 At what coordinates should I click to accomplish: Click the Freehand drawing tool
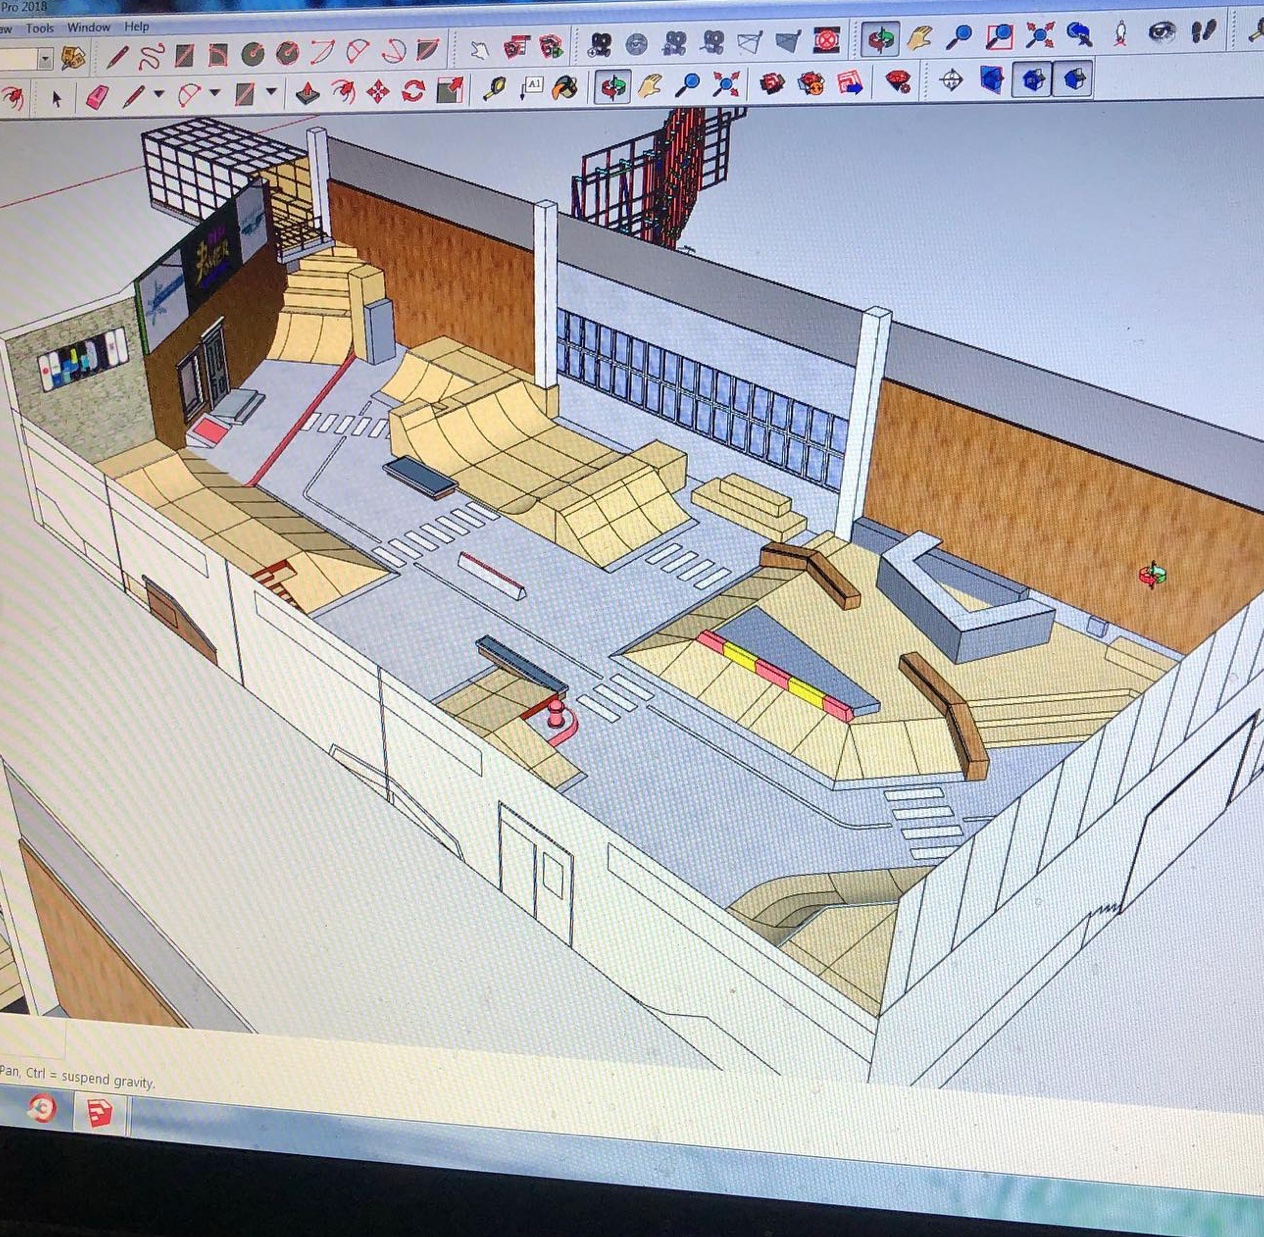point(150,57)
